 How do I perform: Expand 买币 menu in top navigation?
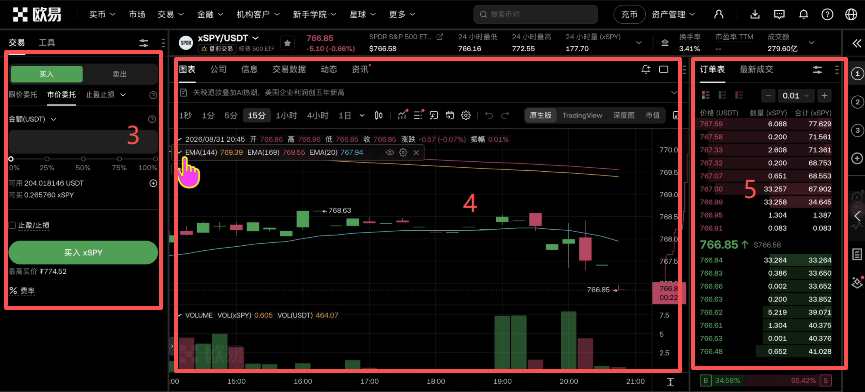coord(102,14)
